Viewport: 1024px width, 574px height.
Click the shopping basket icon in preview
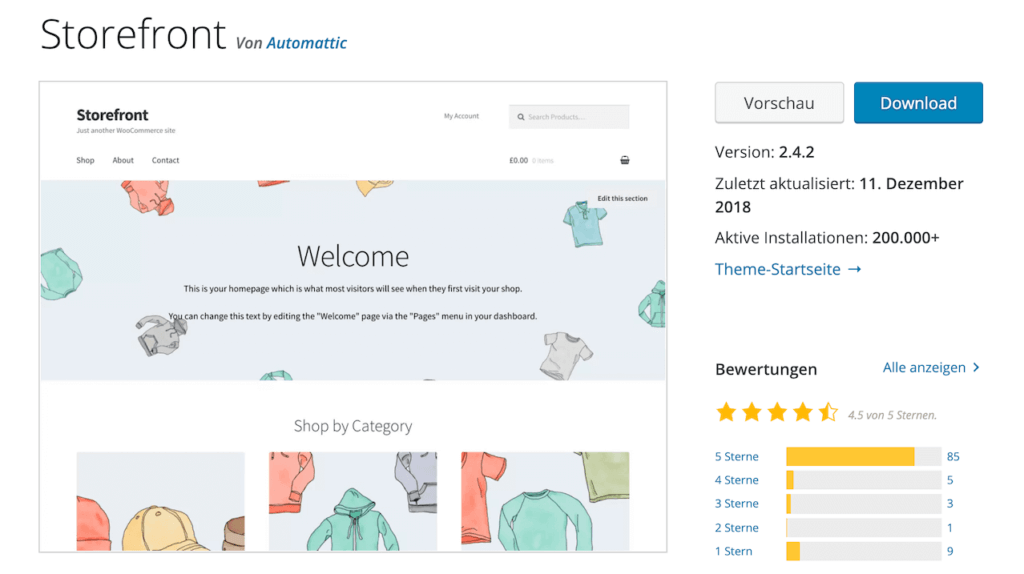pos(625,160)
